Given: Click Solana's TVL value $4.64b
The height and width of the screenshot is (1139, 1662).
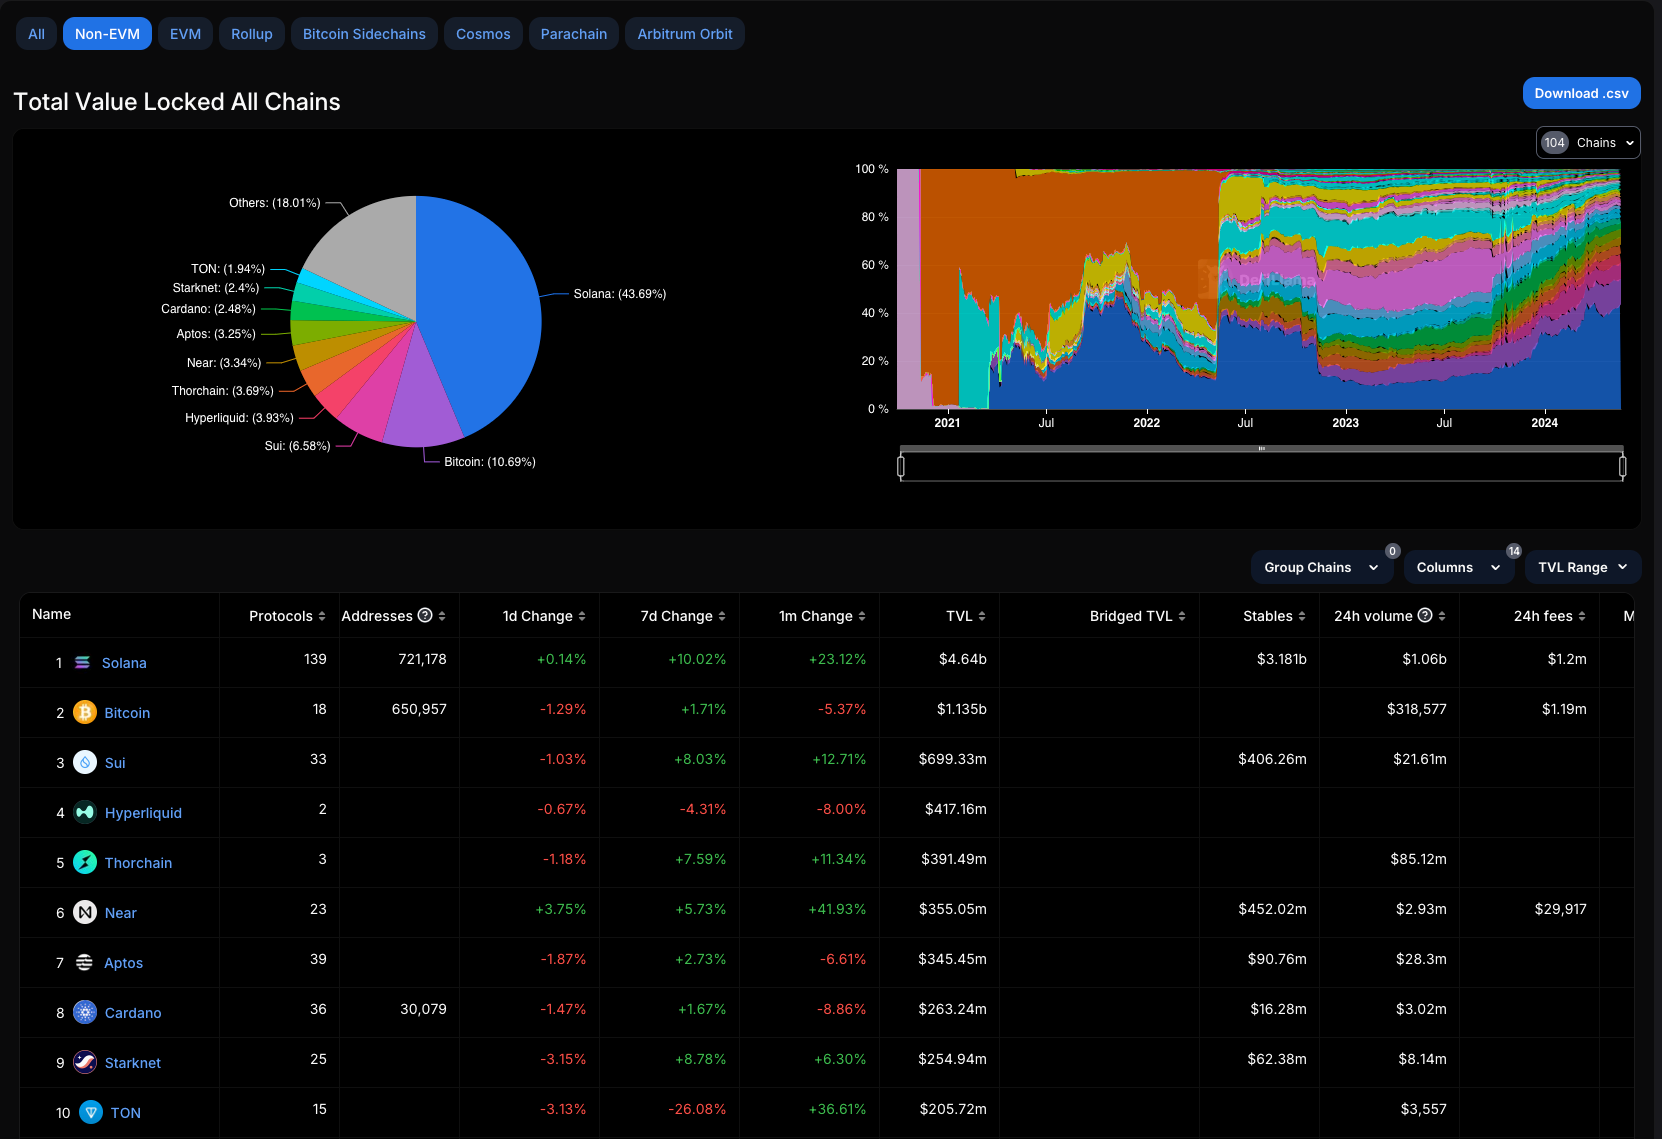Looking at the screenshot, I should (x=962, y=659).
